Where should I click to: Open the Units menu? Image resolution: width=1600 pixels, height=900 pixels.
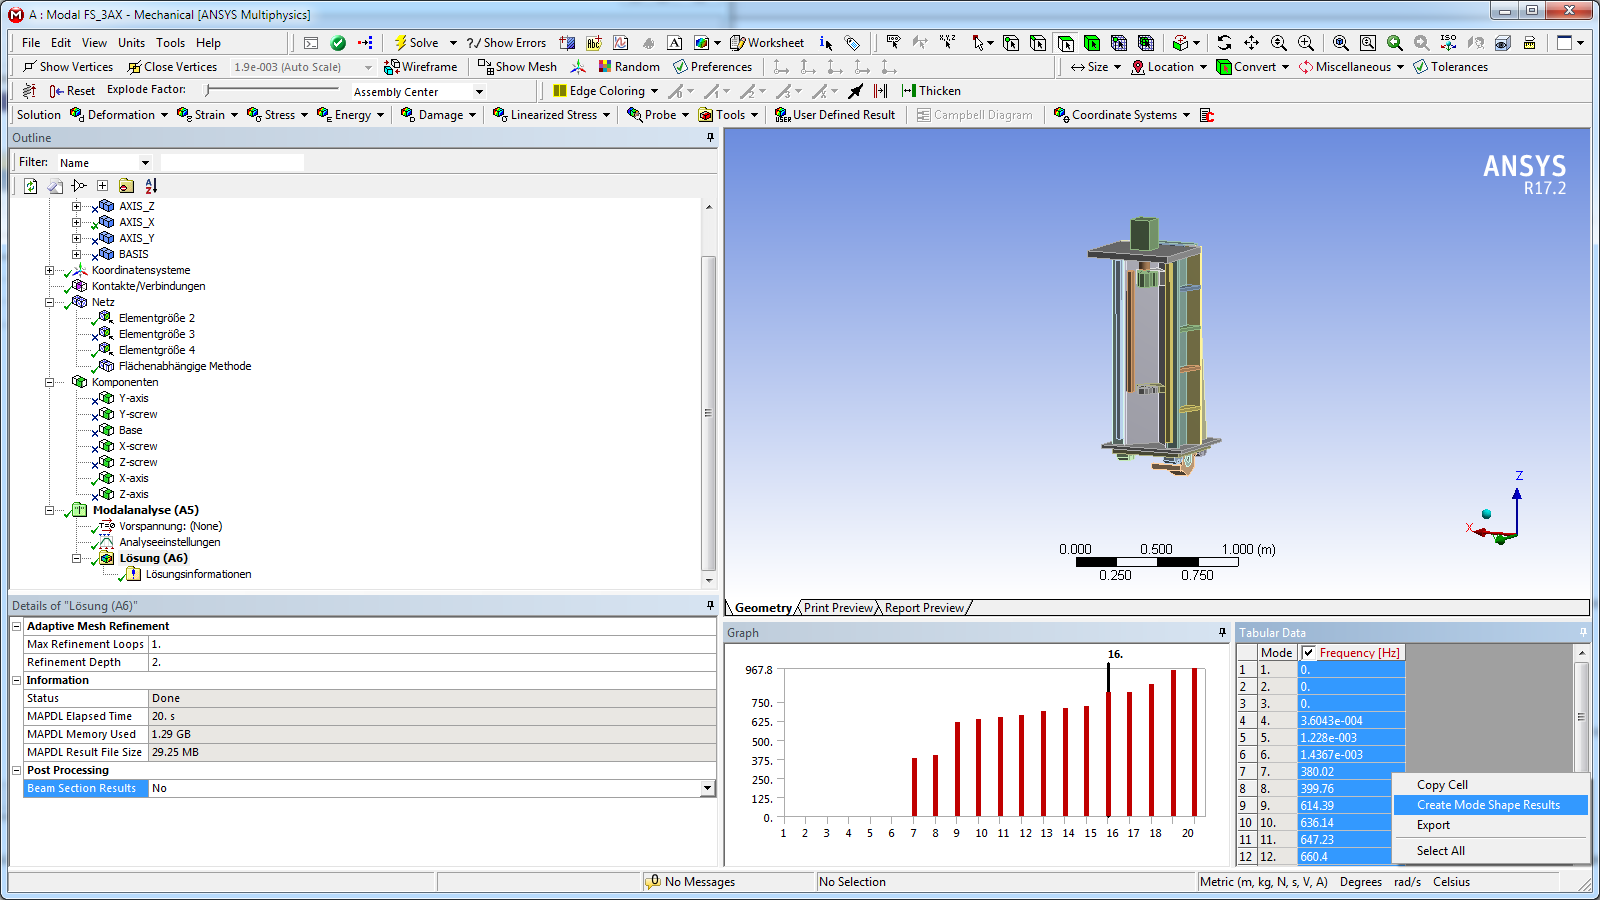[x=131, y=43]
